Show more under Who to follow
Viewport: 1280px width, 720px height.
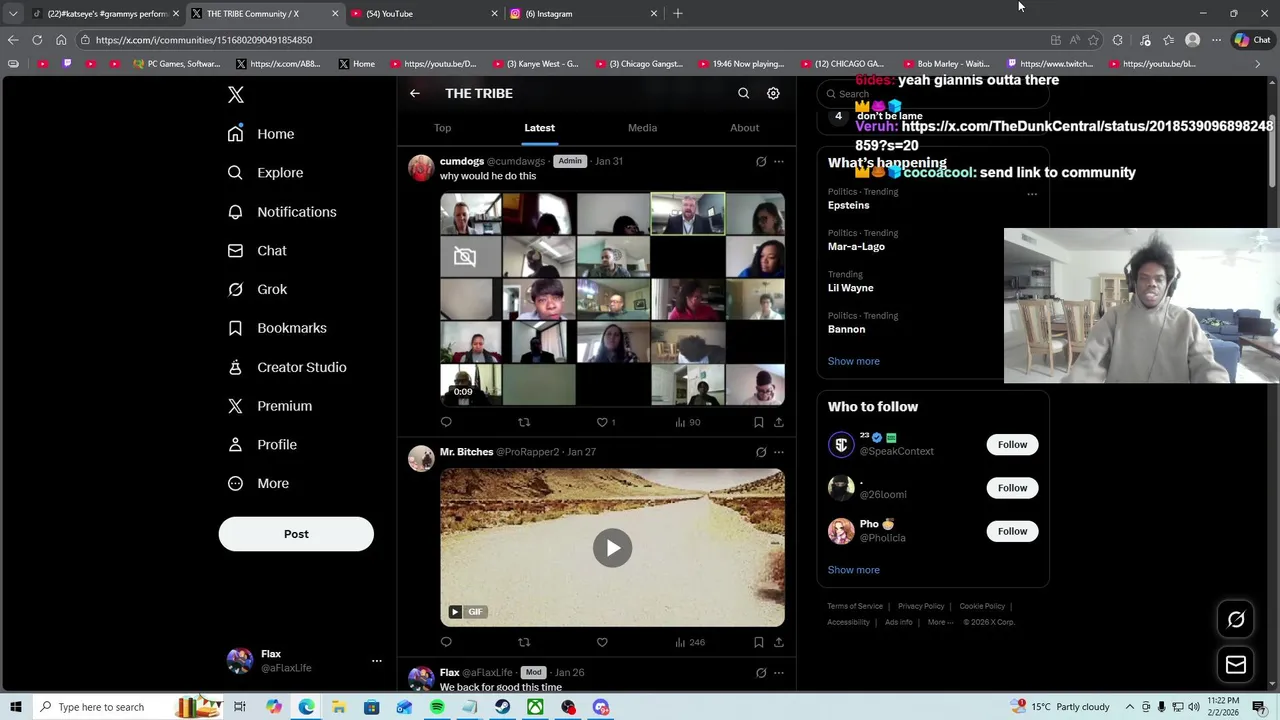pos(853,570)
